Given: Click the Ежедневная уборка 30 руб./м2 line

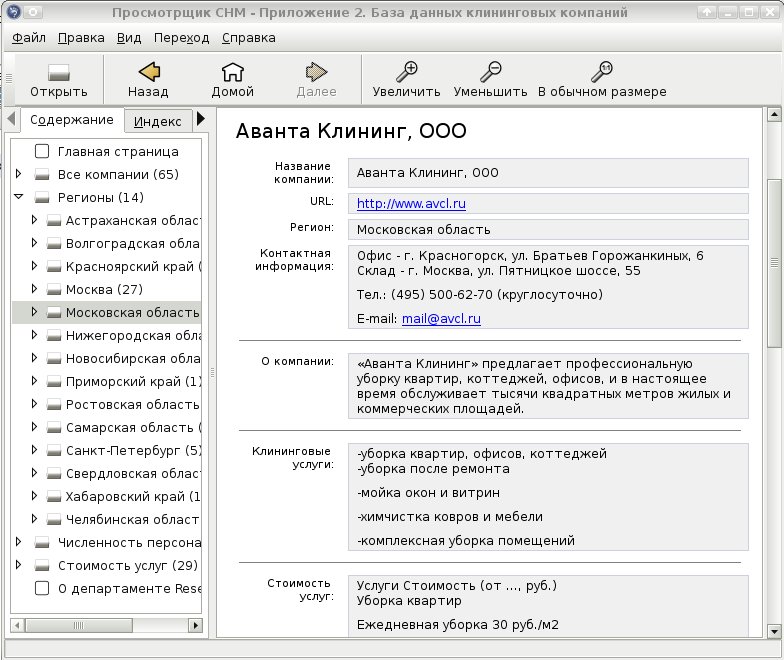Looking at the screenshot, I should tap(458, 624).
